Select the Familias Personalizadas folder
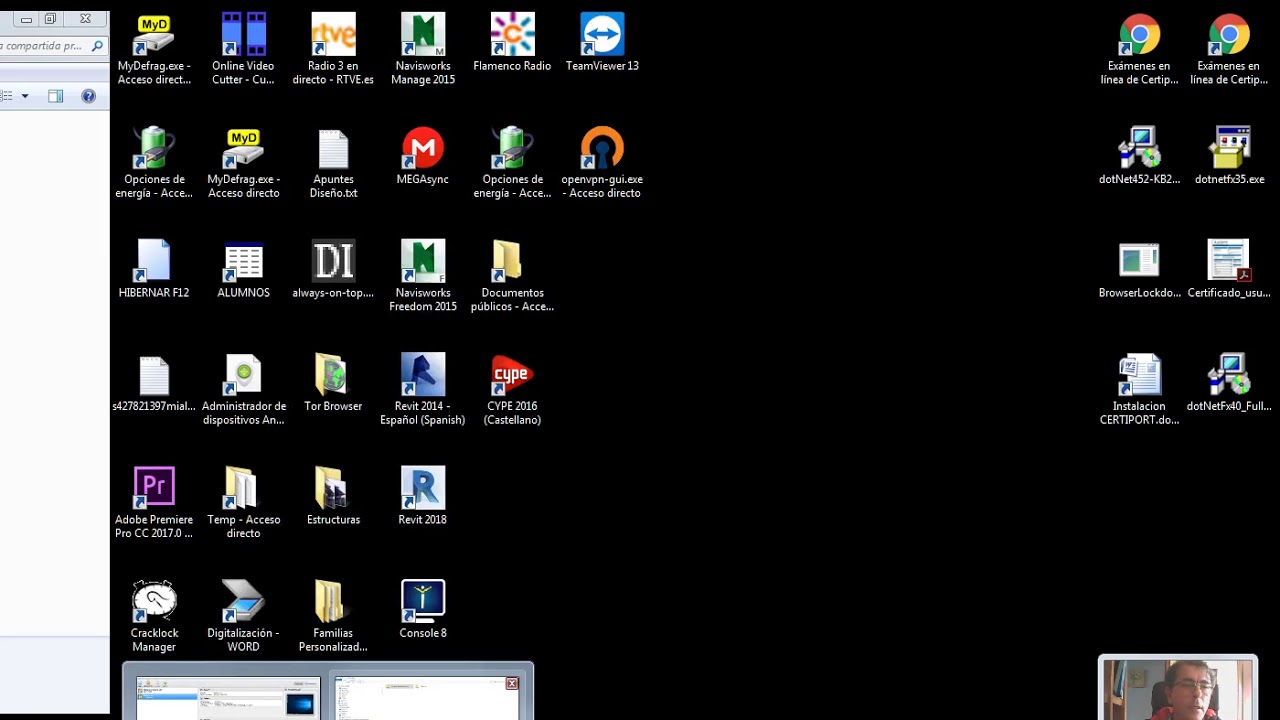 (333, 617)
